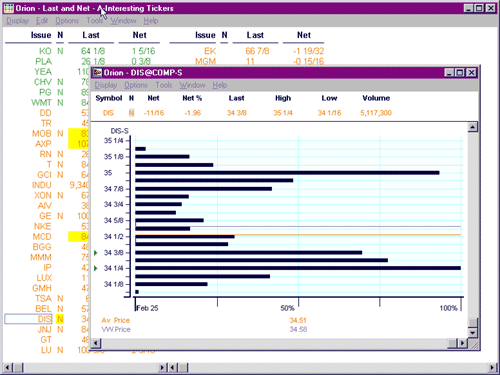Open Window menu in Interesting Tickers window

123,21
